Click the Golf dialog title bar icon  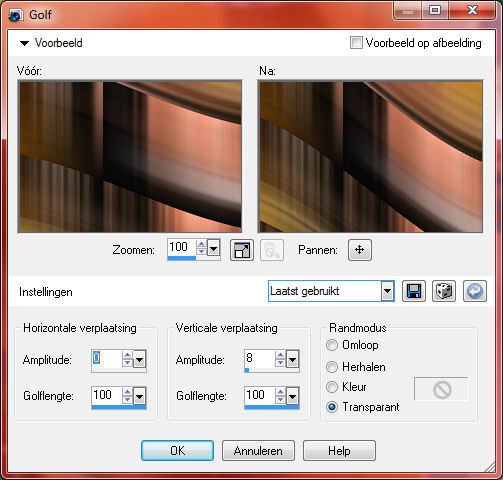[15, 15]
